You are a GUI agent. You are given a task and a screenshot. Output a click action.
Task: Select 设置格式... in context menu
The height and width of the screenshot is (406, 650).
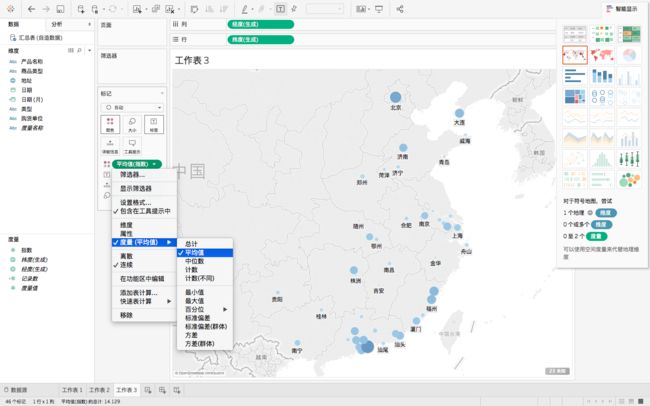[136, 202]
